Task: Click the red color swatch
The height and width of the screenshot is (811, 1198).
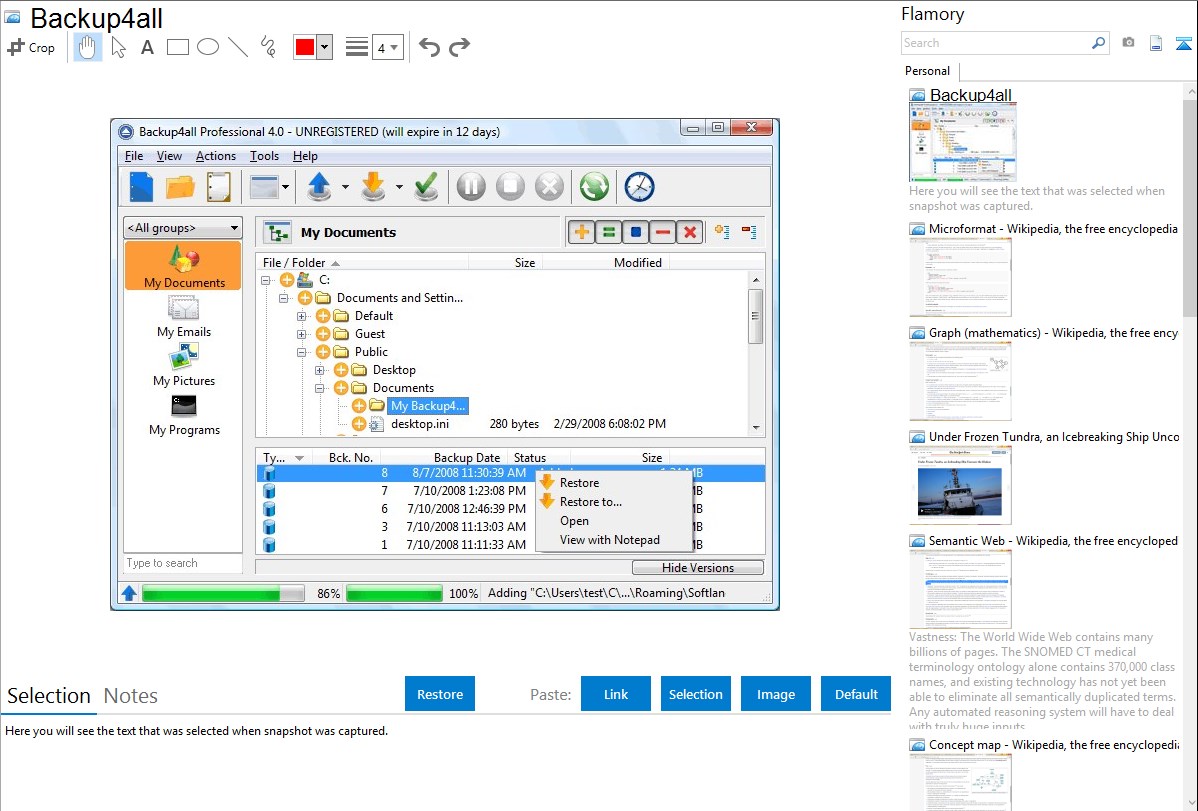Action: [305, 47]
